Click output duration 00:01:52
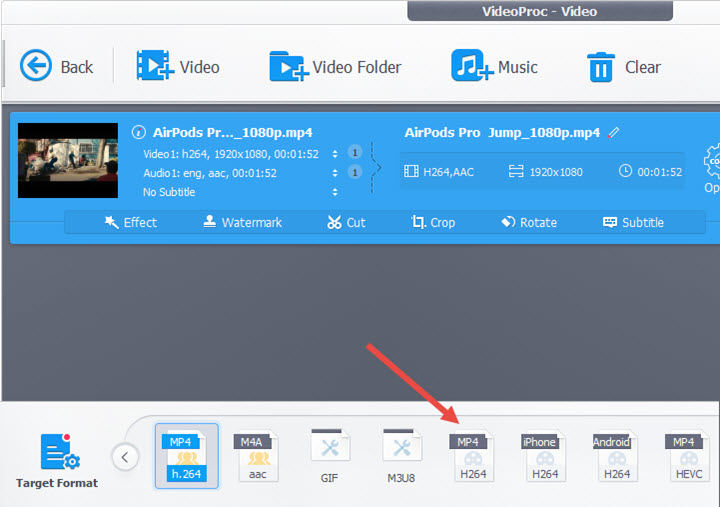The image size is (720, 507). pos(650,172)
